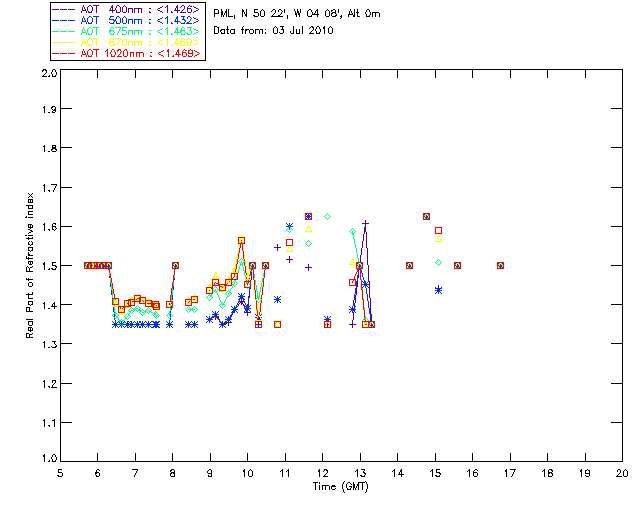640x512 pixels.
Task: Click the lone blue asterisk below 1.5 near hour 15
Action: [438, 290]
